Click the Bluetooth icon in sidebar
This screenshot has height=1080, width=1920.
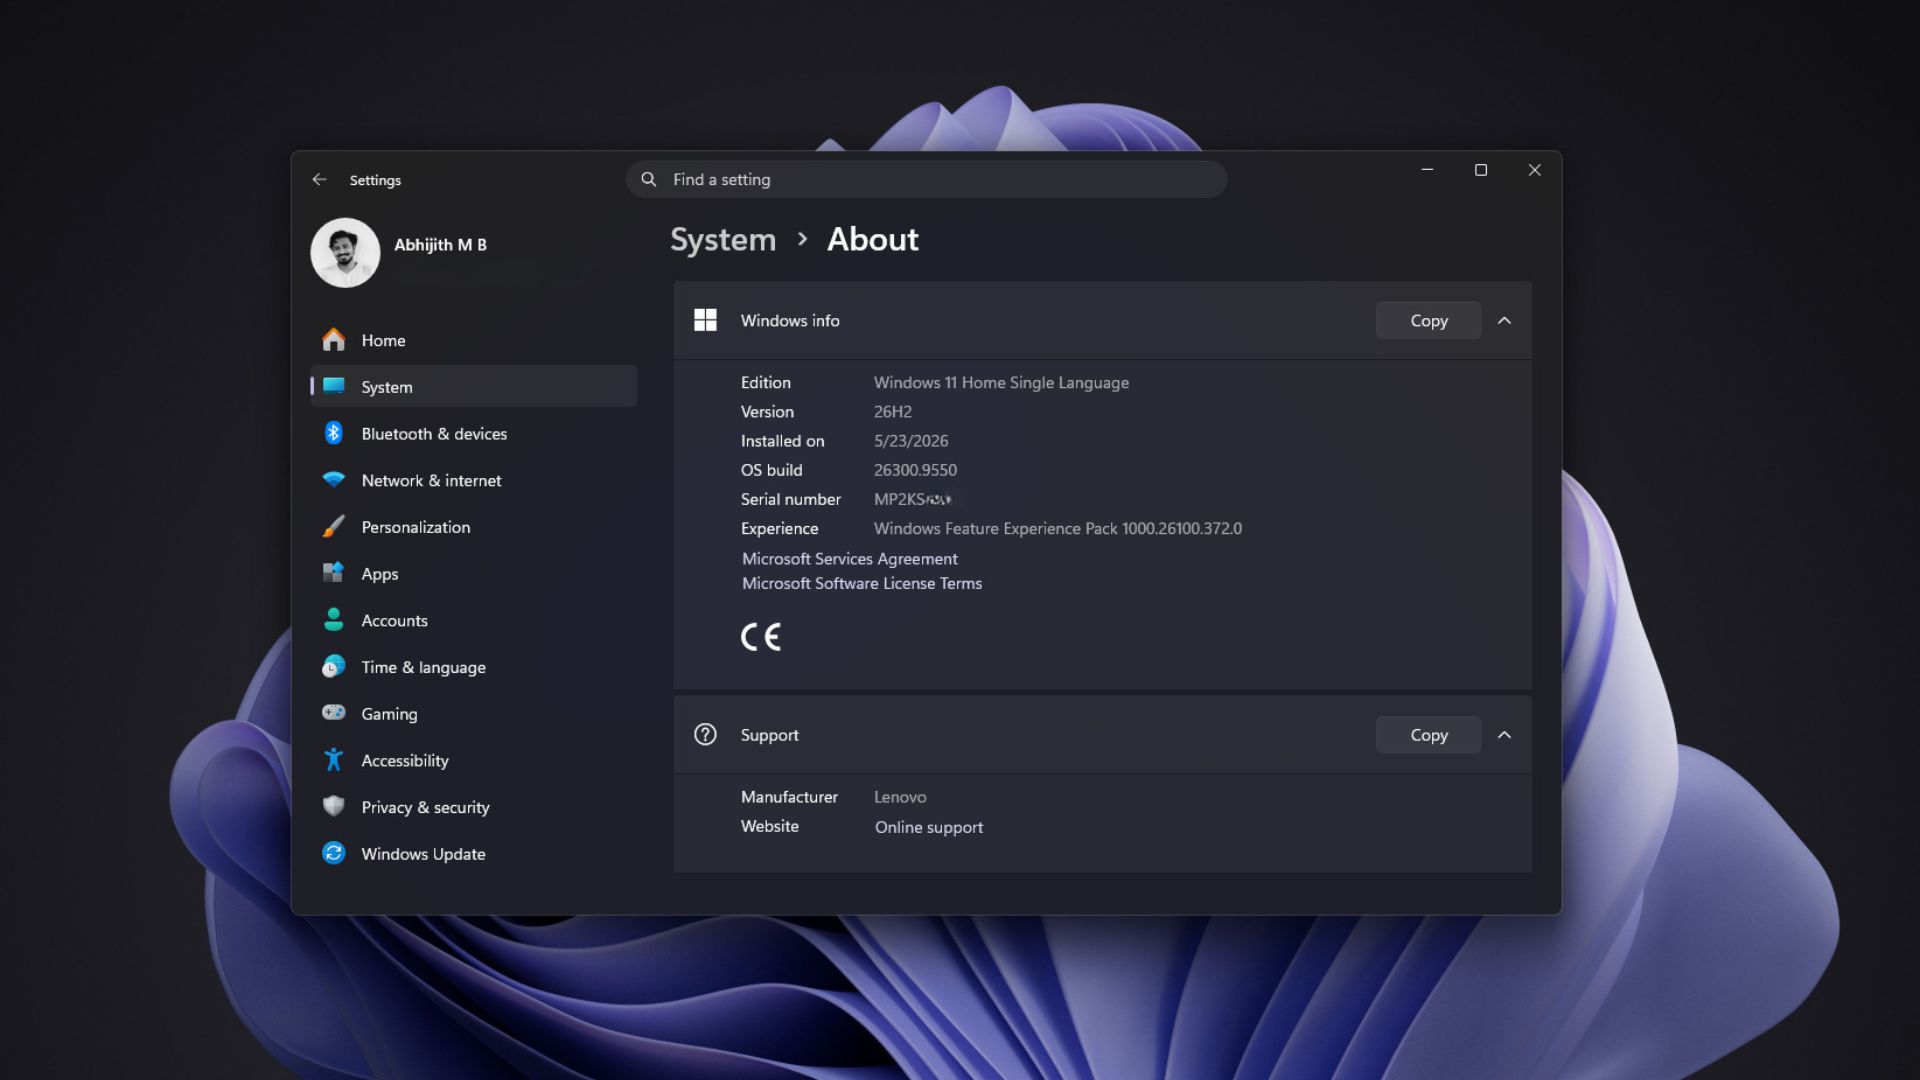334,433
